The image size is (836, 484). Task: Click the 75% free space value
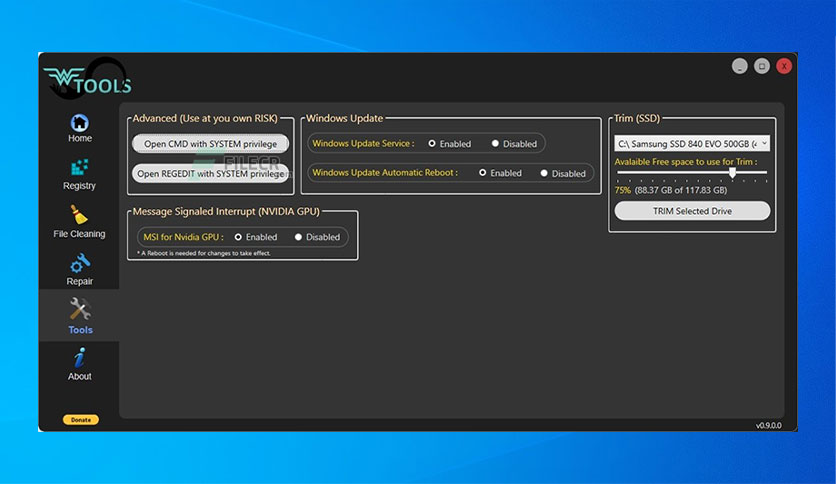pos(622,190)
